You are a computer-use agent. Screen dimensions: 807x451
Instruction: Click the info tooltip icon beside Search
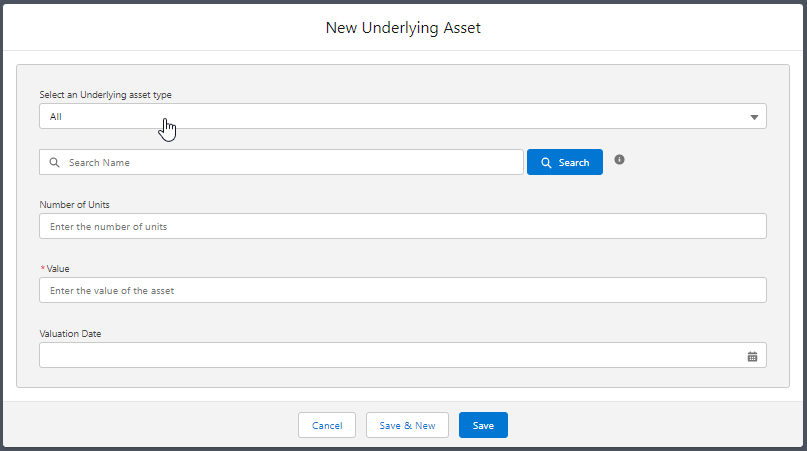pyautogui.click(x=619, y=160)
